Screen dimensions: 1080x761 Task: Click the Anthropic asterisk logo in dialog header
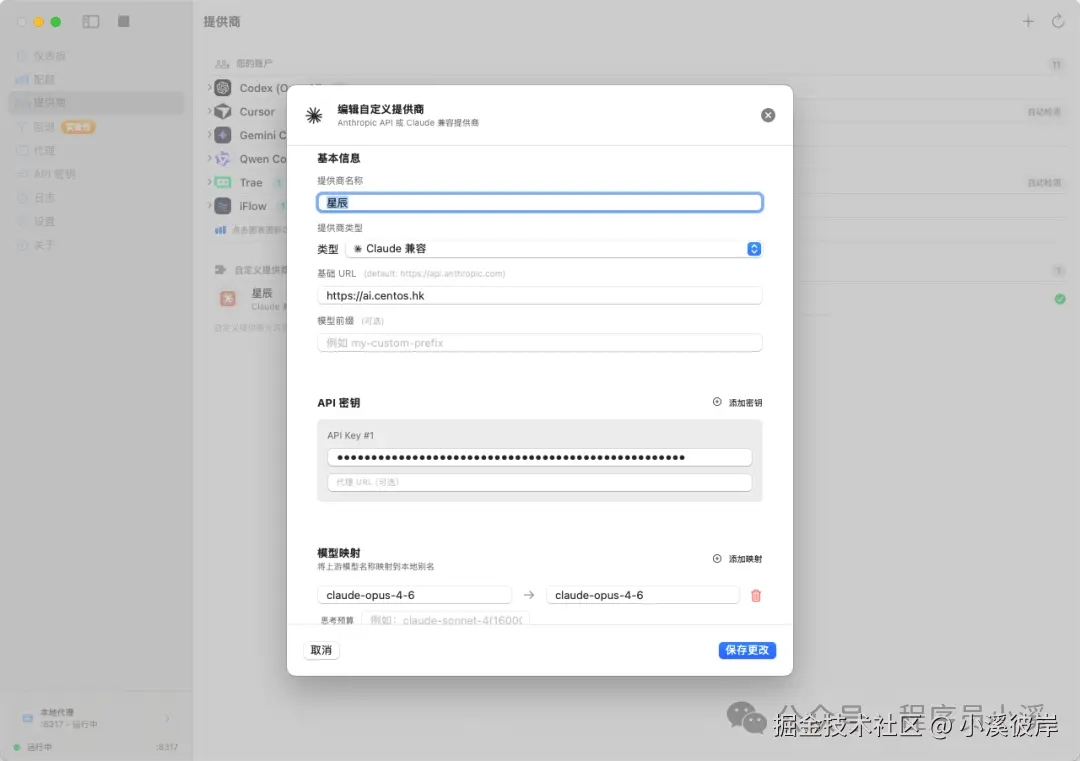(x=314, y=115)
